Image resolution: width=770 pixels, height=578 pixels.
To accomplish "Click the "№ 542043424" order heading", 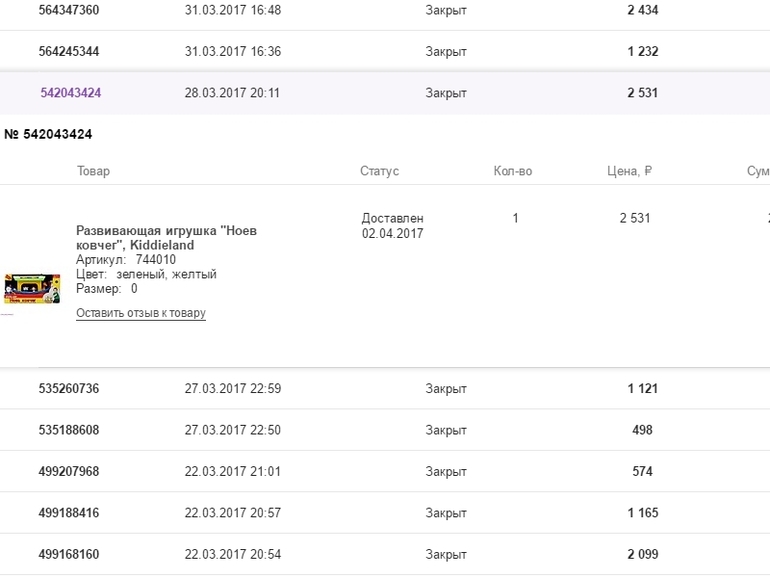I will [x=48, y=134].
